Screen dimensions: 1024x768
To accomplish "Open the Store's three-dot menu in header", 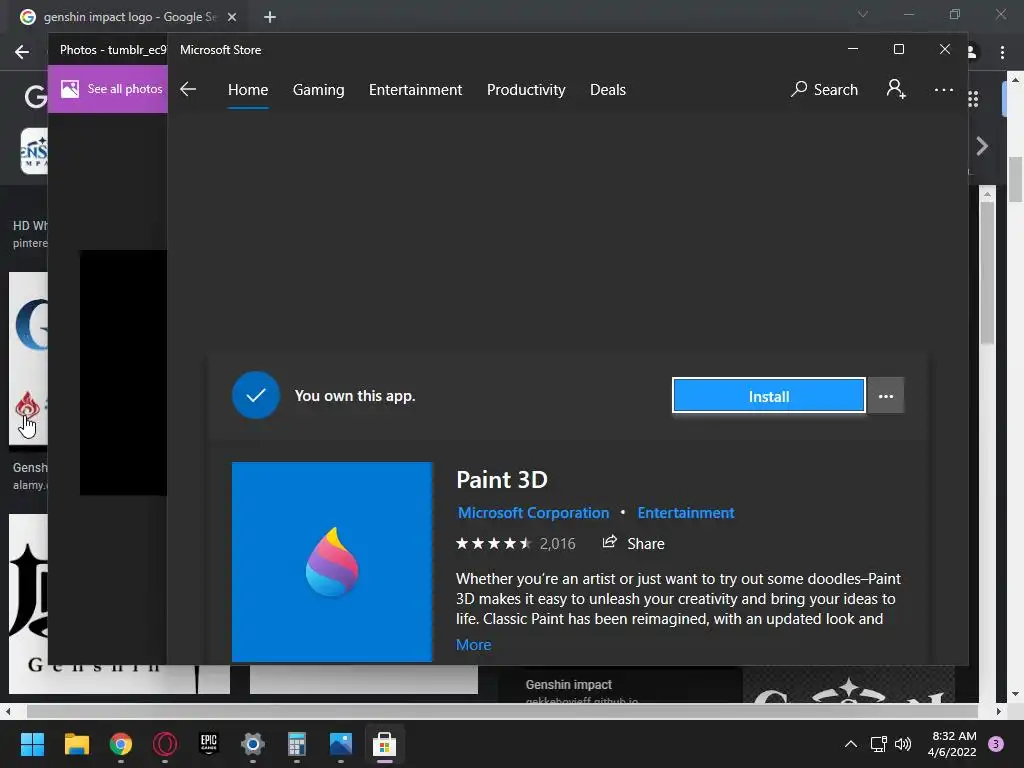I will [943, 90].
